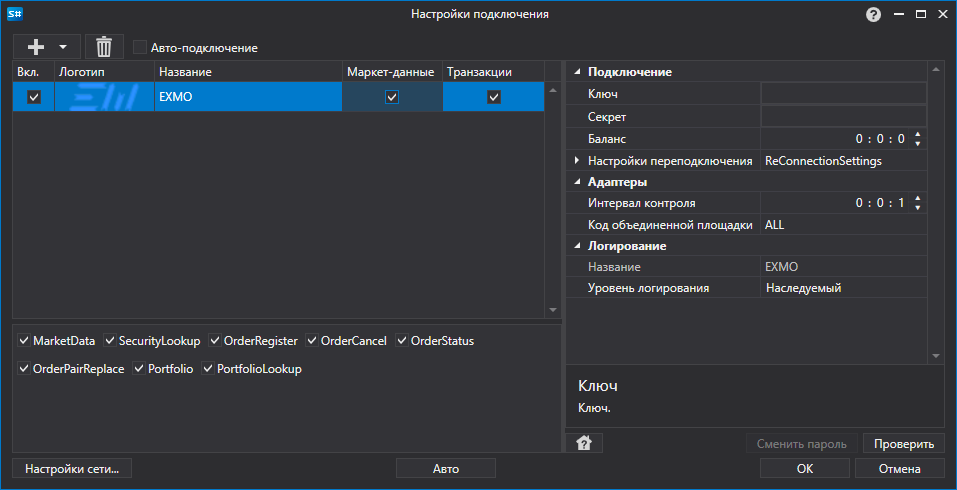Click the Транзакции column header
The image size is (957, 490).
(494, 71)
